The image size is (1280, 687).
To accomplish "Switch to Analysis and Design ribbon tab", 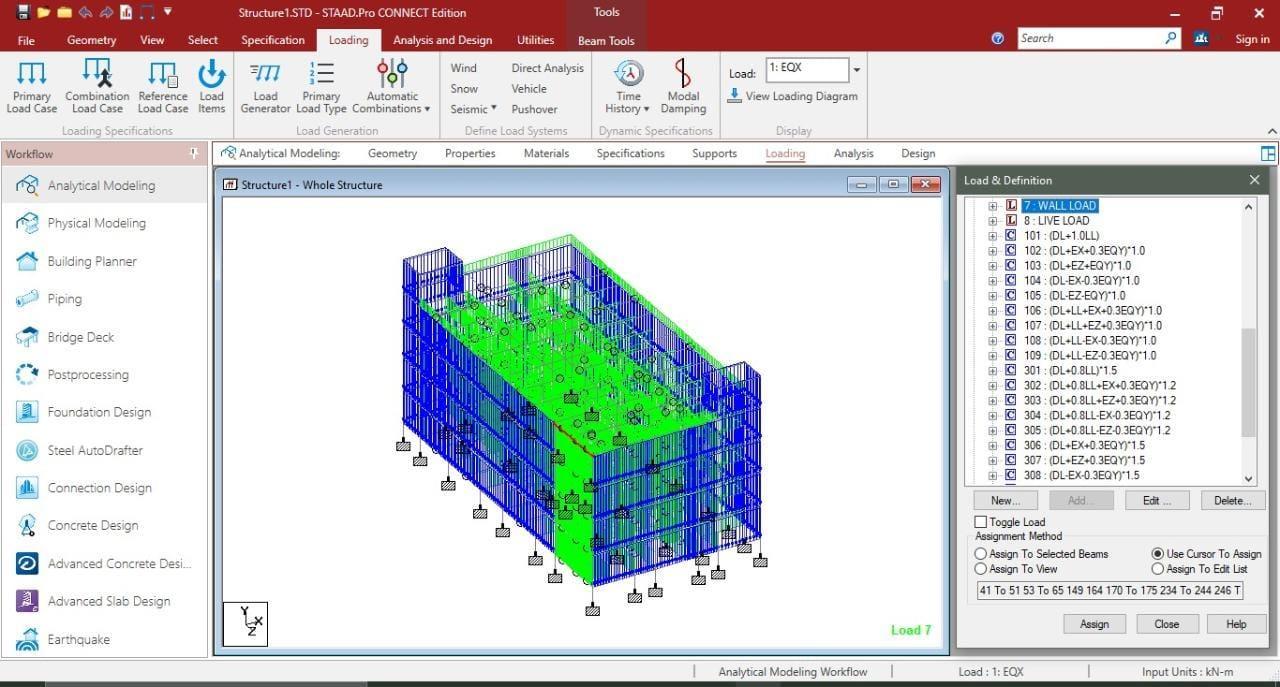I will pyautogui.click(x=442, y=40).
